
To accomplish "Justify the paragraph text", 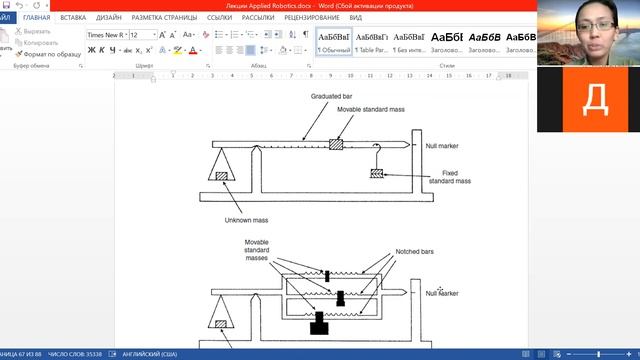I will pyautogui.click(x=250, y=50).
